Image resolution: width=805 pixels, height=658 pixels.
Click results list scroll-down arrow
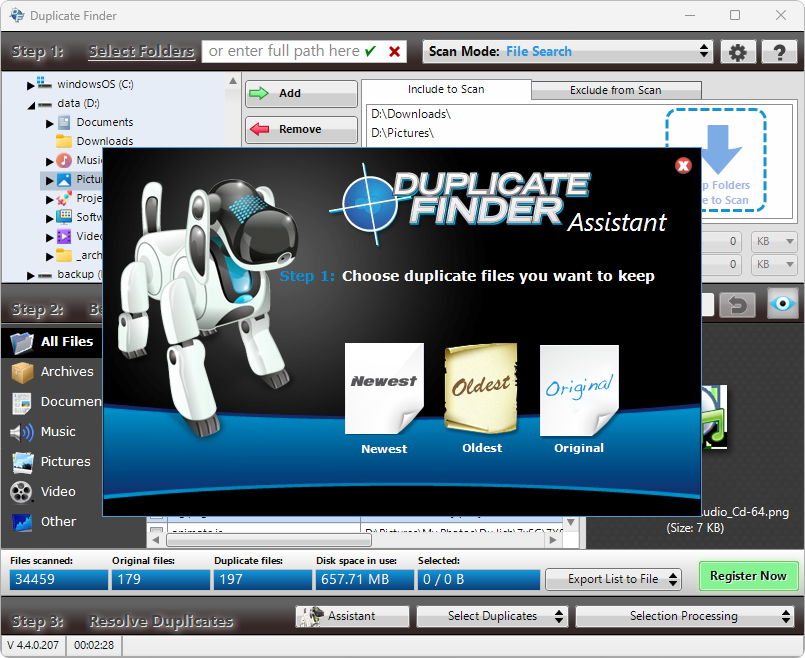tap(570, 522)
